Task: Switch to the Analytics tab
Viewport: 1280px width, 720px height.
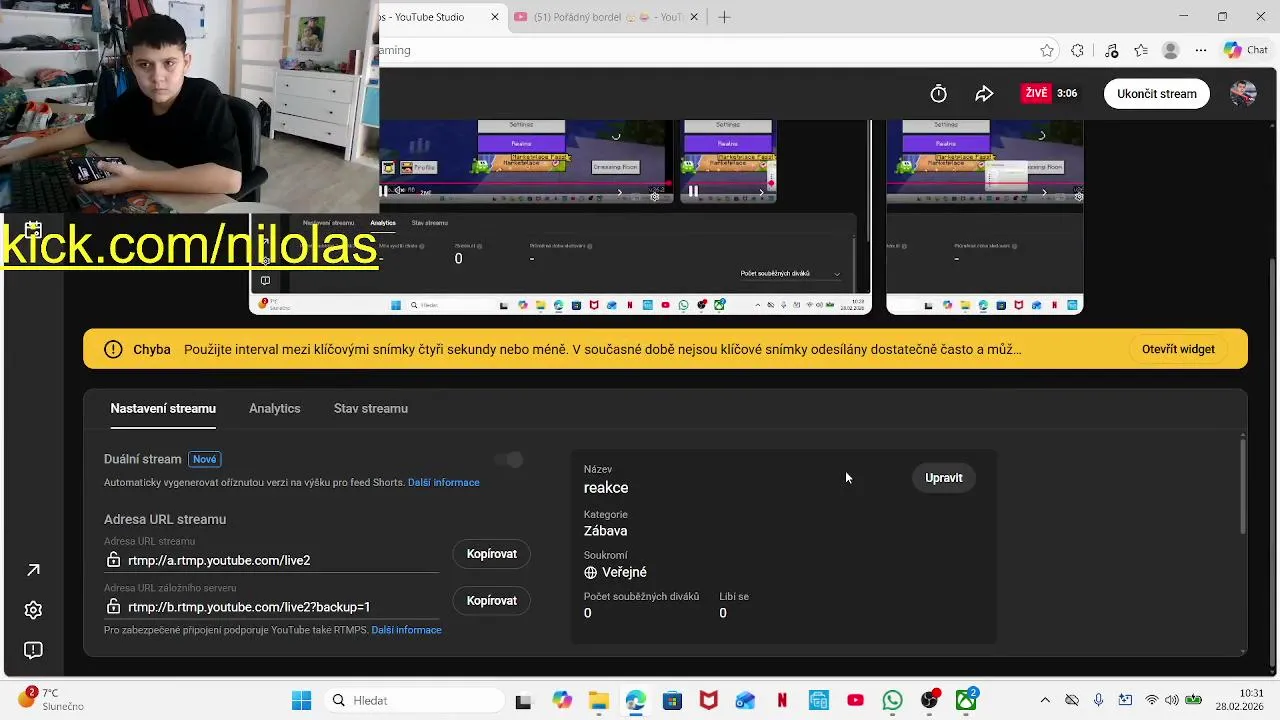Action: (275, 408)
